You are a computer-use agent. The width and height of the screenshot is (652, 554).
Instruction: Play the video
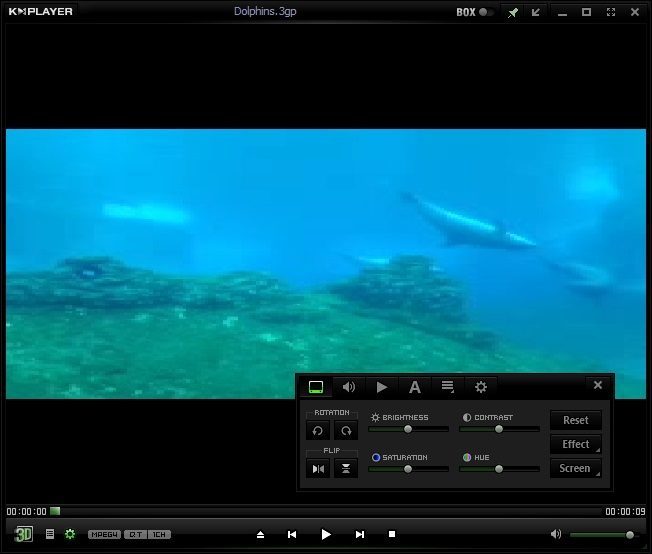click(326, 534)
